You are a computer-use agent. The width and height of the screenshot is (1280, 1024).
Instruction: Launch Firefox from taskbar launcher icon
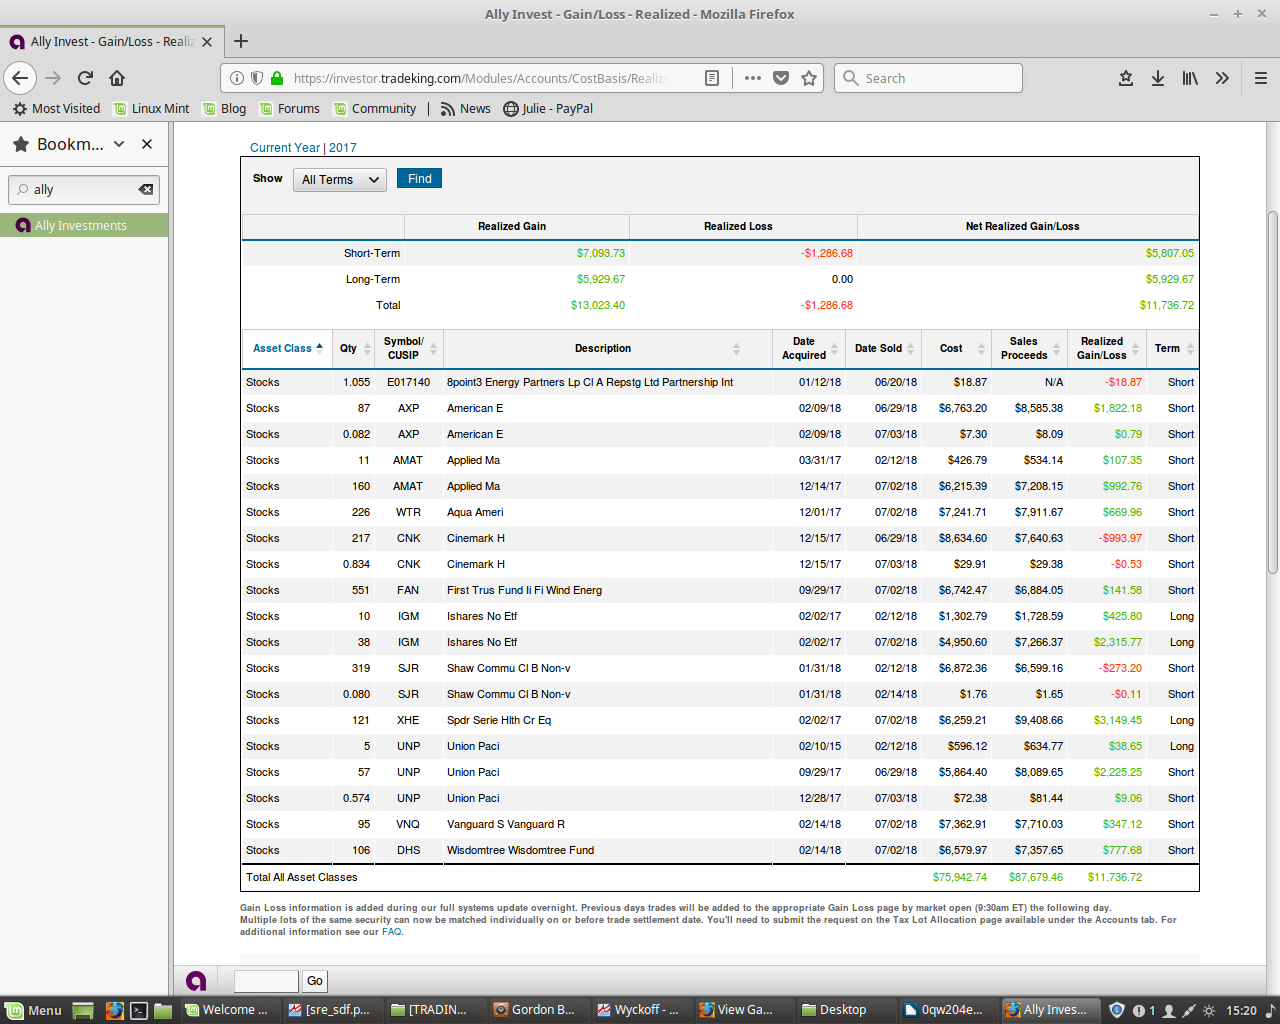114,1010
